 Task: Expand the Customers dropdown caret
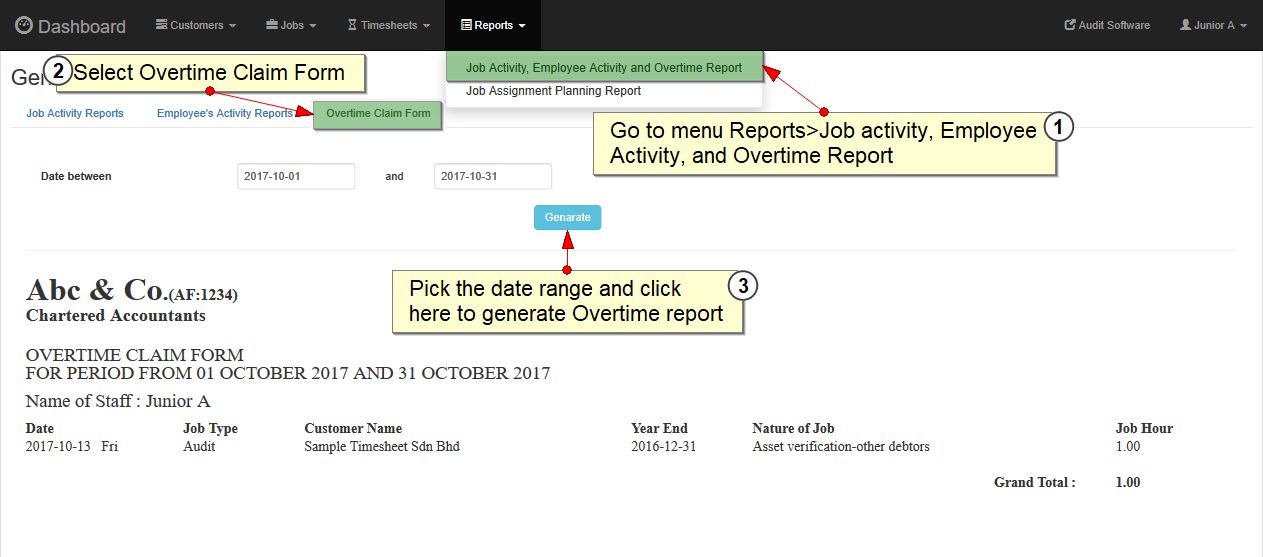pos(233,26)
